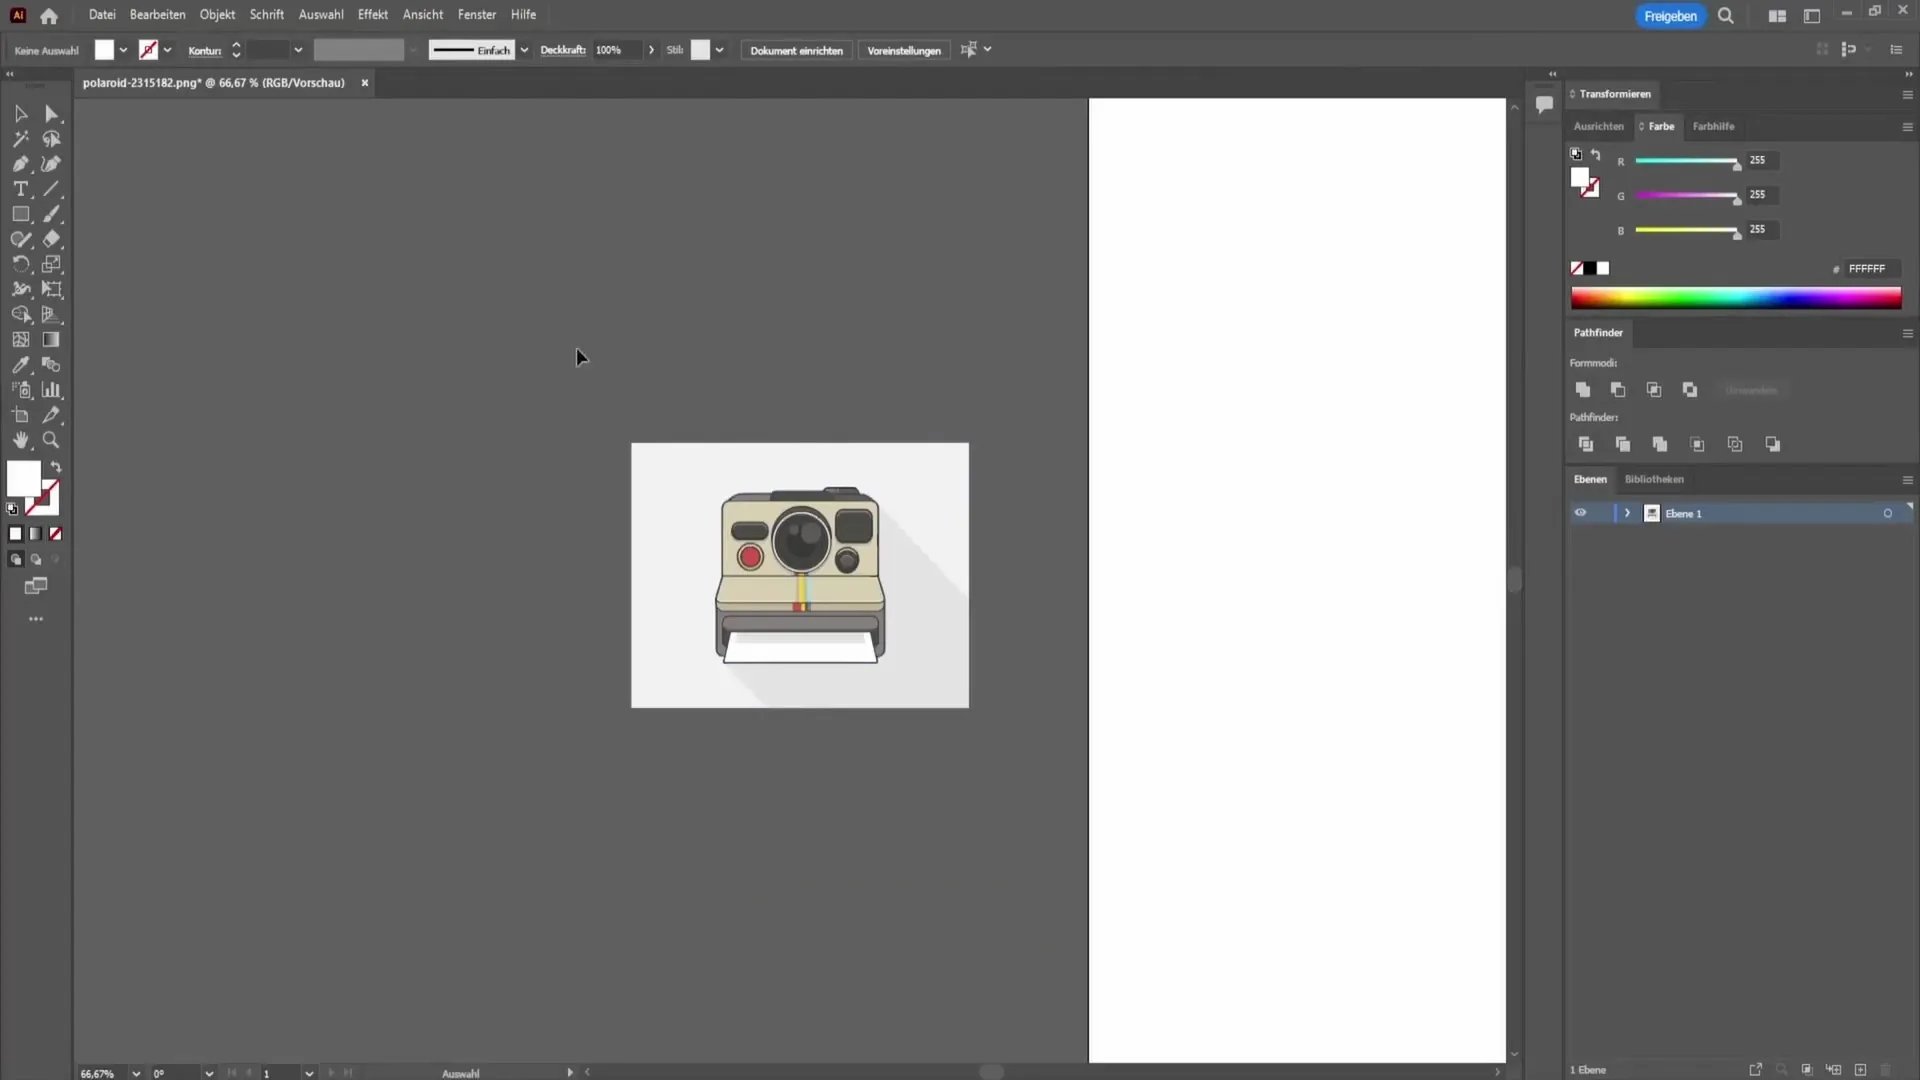Open the Objekt menu

tap(217, 15)
